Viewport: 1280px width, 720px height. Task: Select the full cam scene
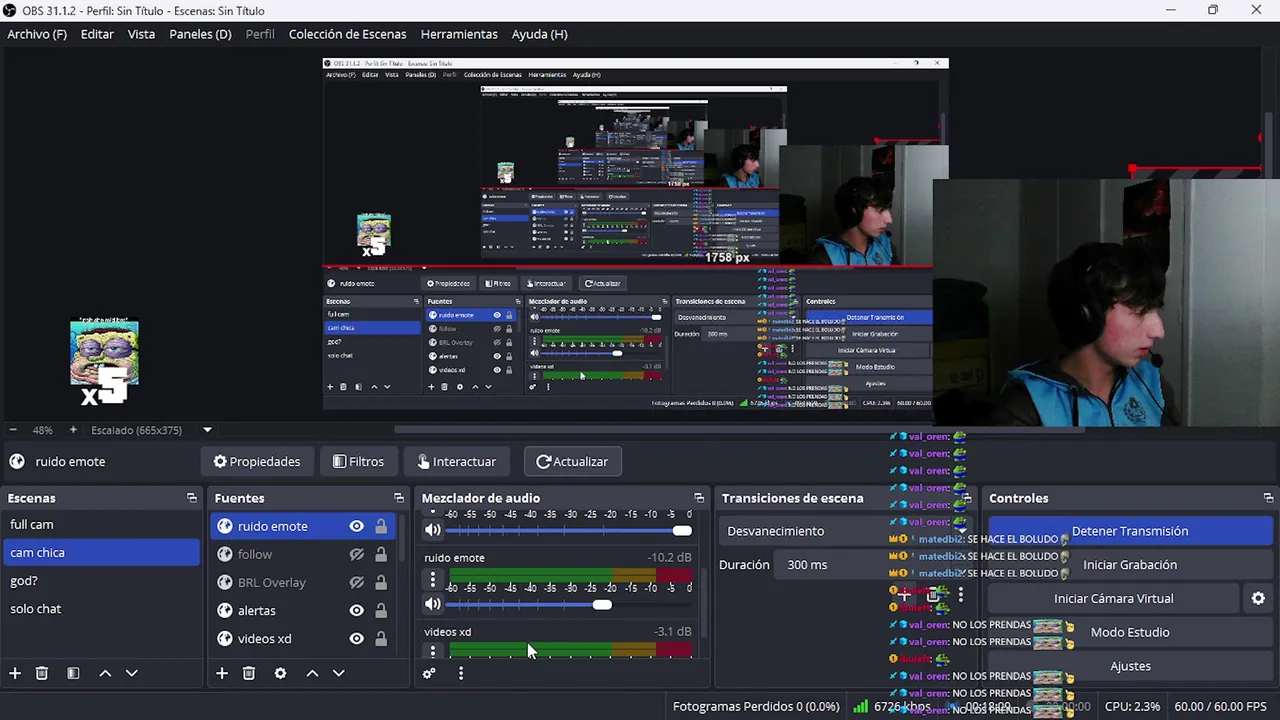101,524
